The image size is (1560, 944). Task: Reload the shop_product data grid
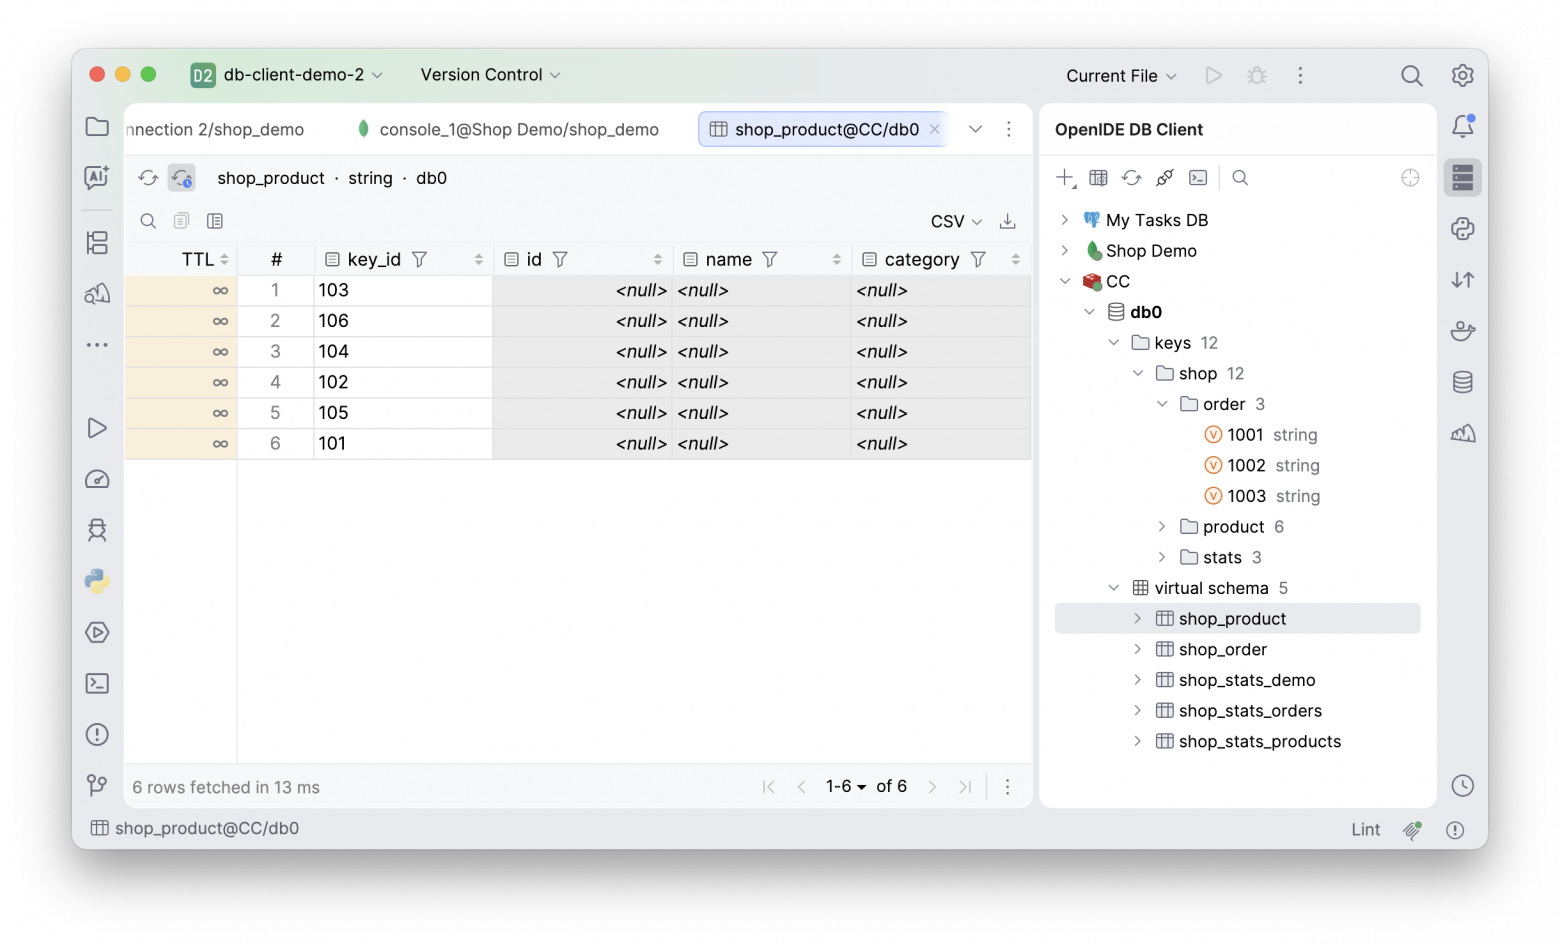tap(148, 178)
